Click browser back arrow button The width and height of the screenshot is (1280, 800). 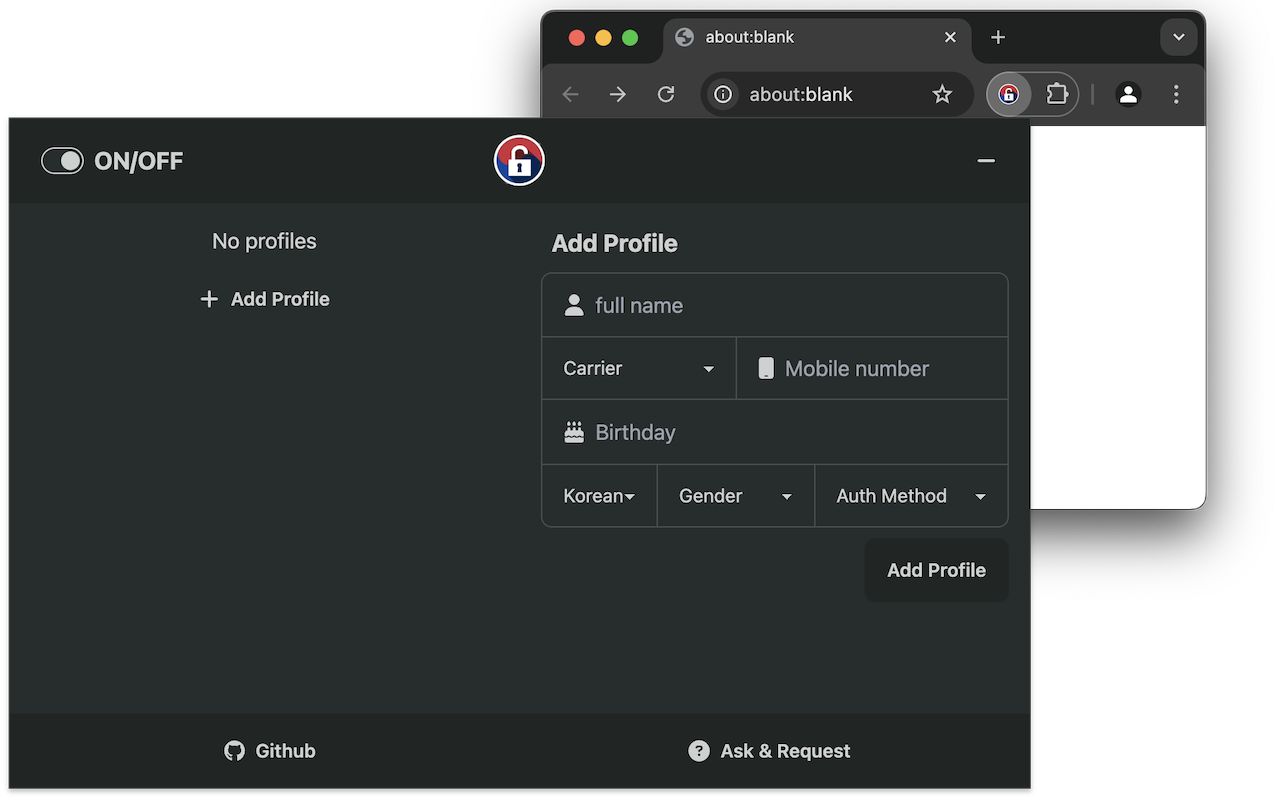[570, 94]
